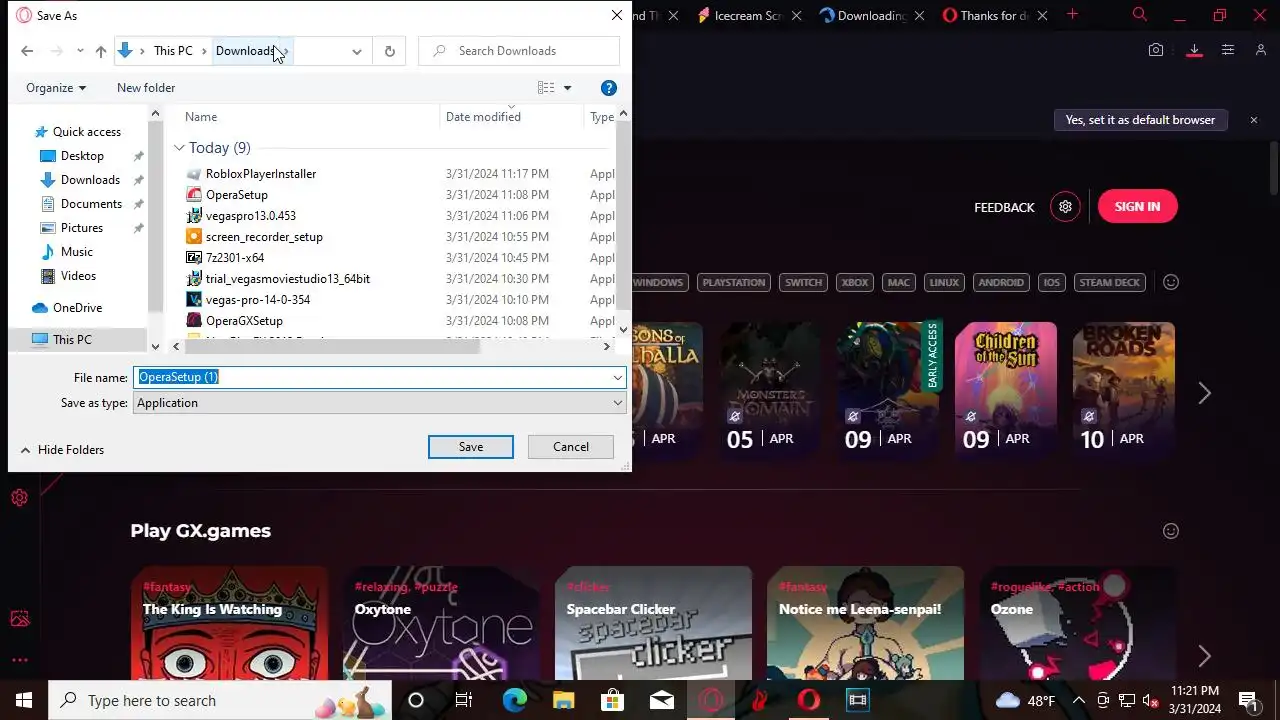
Task: Click the 7z2301-x64 file icon
Action: (x=194, y=258)
